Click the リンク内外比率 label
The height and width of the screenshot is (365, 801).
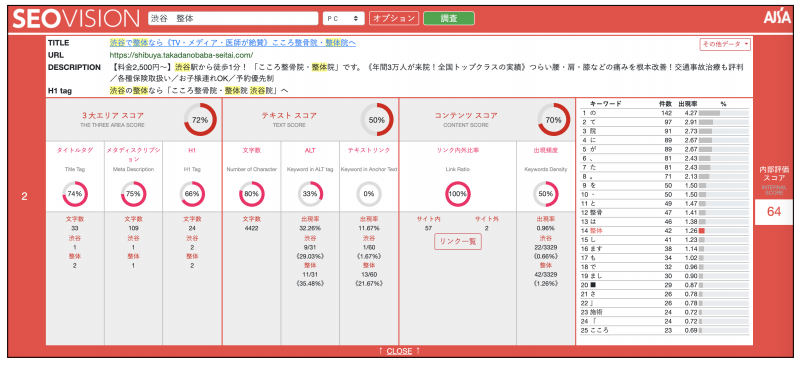458,150
